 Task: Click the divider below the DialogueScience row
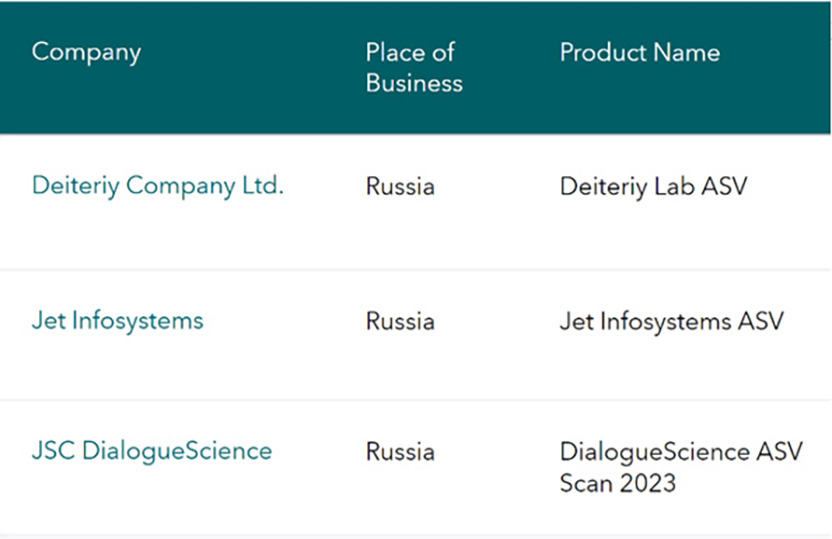pyautogui.click(x=415, y=534)
